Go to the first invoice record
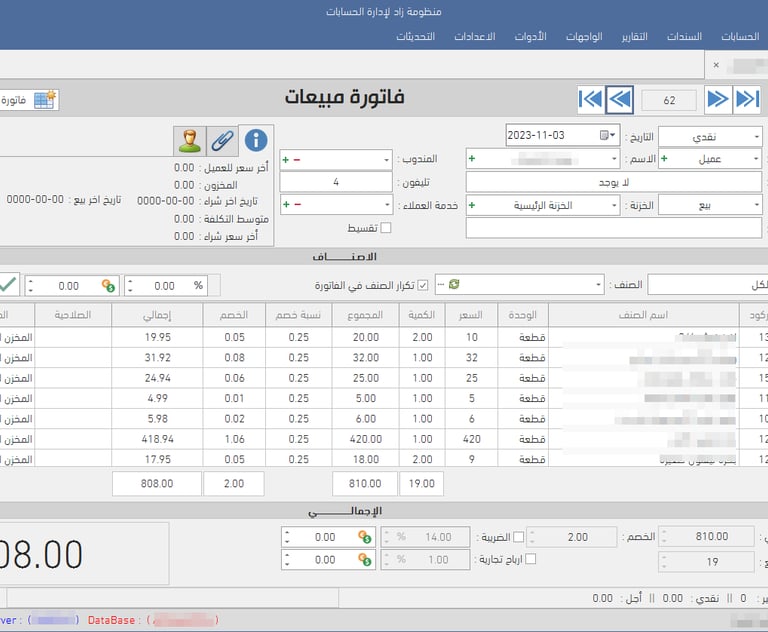The height and width of the screenshot is (632, 768). pyautogui.click(x=591, y=99)
